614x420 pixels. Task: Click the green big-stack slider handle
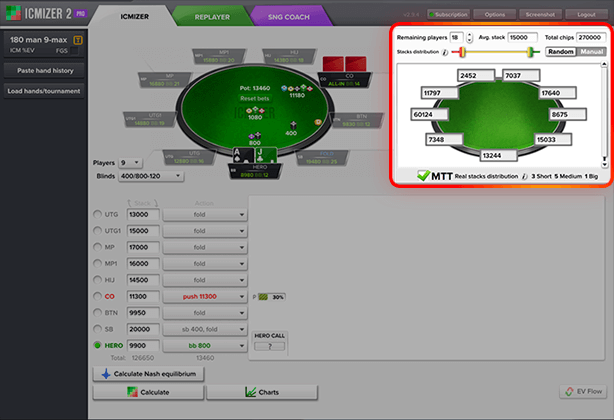coord(530,52)
